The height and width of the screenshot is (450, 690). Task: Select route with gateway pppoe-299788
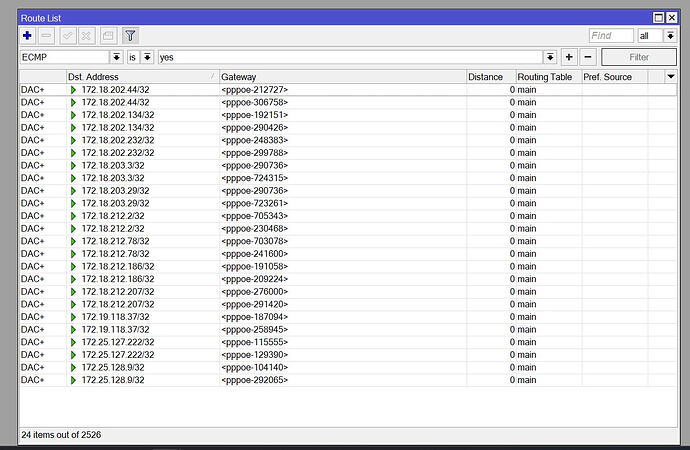point(348,153)
